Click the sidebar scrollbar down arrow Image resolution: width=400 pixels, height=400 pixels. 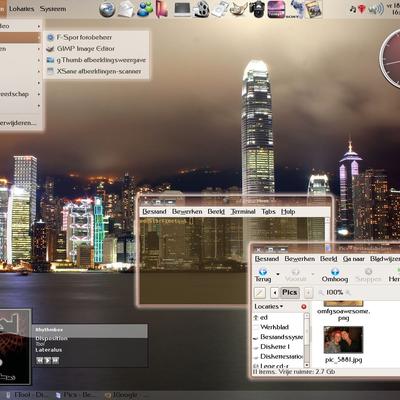(307, 365)
